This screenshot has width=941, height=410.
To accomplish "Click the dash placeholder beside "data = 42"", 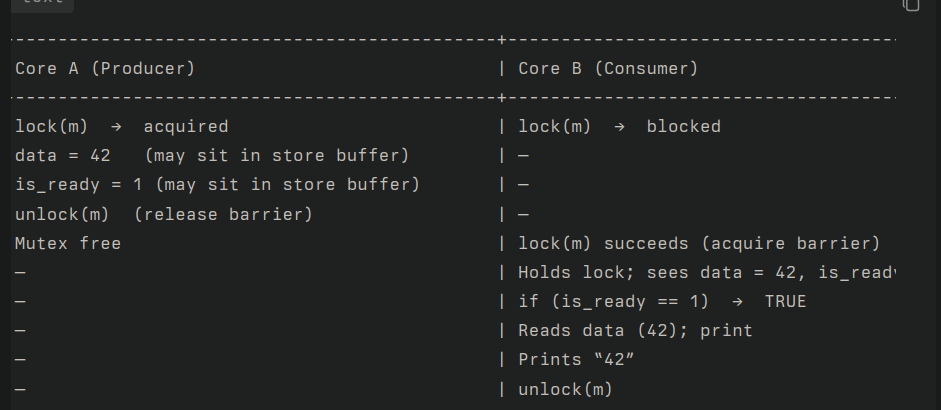I will tap(523, 156).
